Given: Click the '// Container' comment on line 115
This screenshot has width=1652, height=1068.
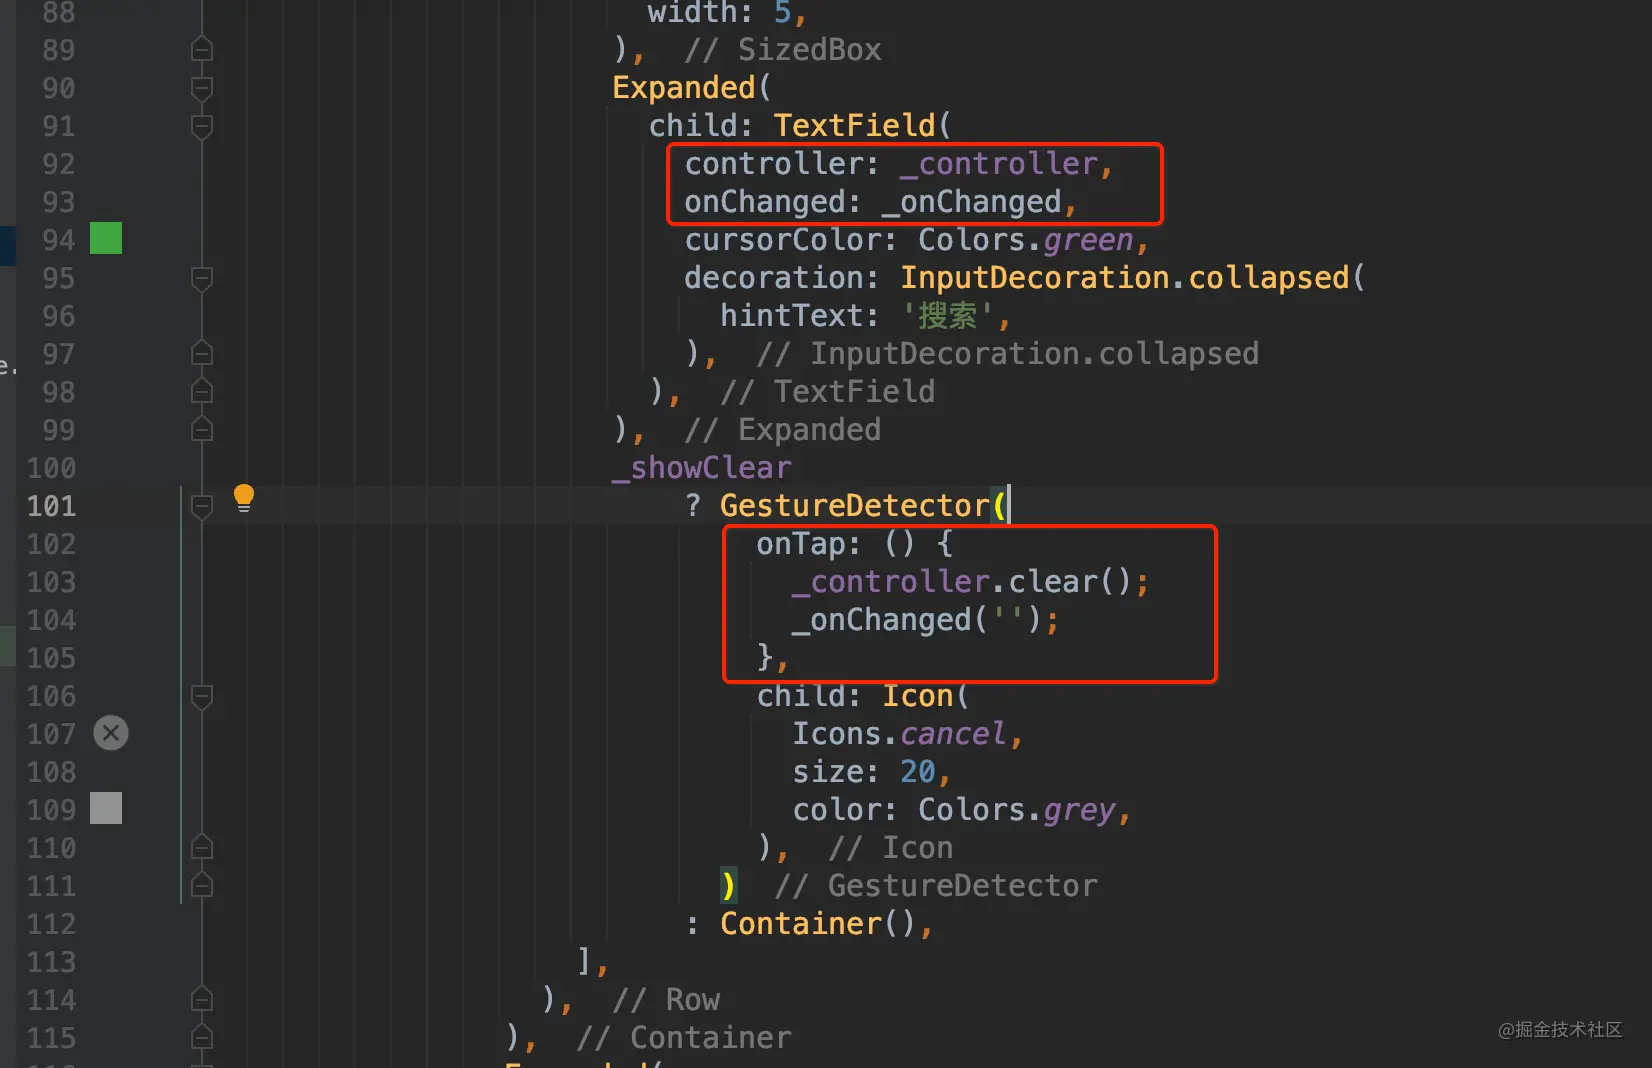Looking at the screenshot, I should (684, 1038).
